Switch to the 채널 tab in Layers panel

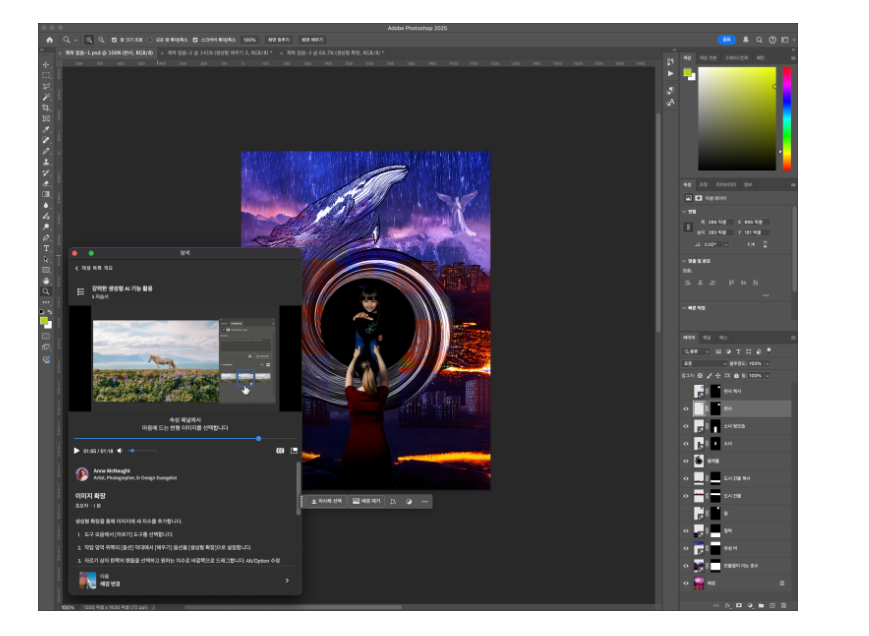tap(707, 337)
